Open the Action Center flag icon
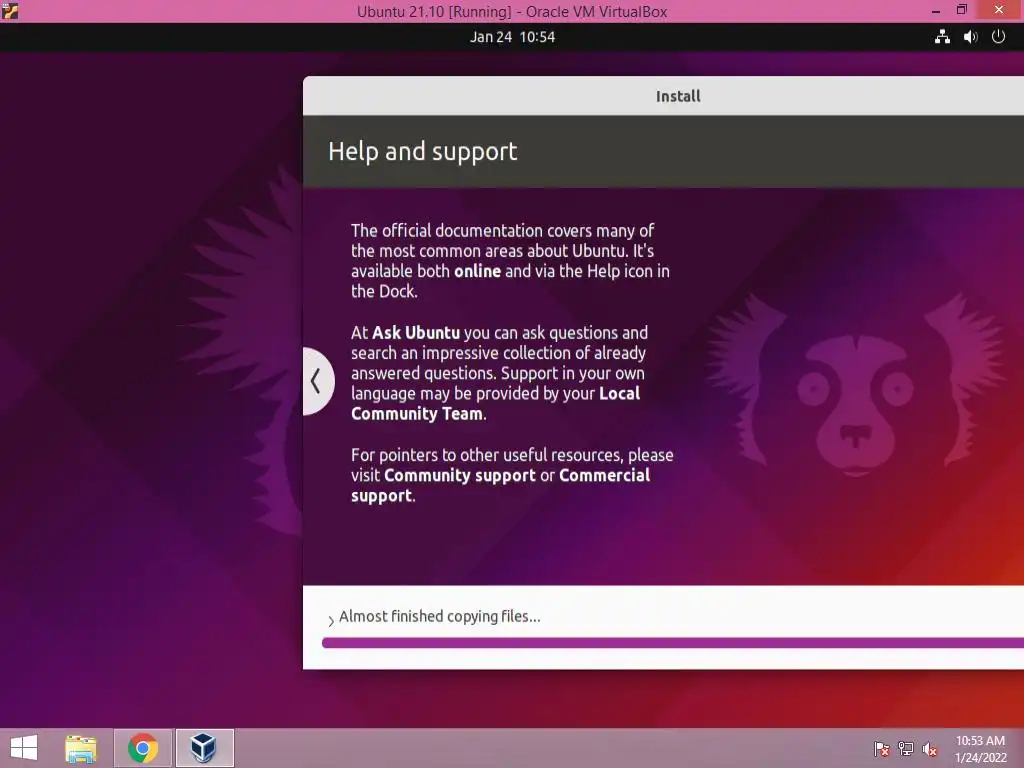The height and width of the screenshot is (768, 1024). [881, 749]
